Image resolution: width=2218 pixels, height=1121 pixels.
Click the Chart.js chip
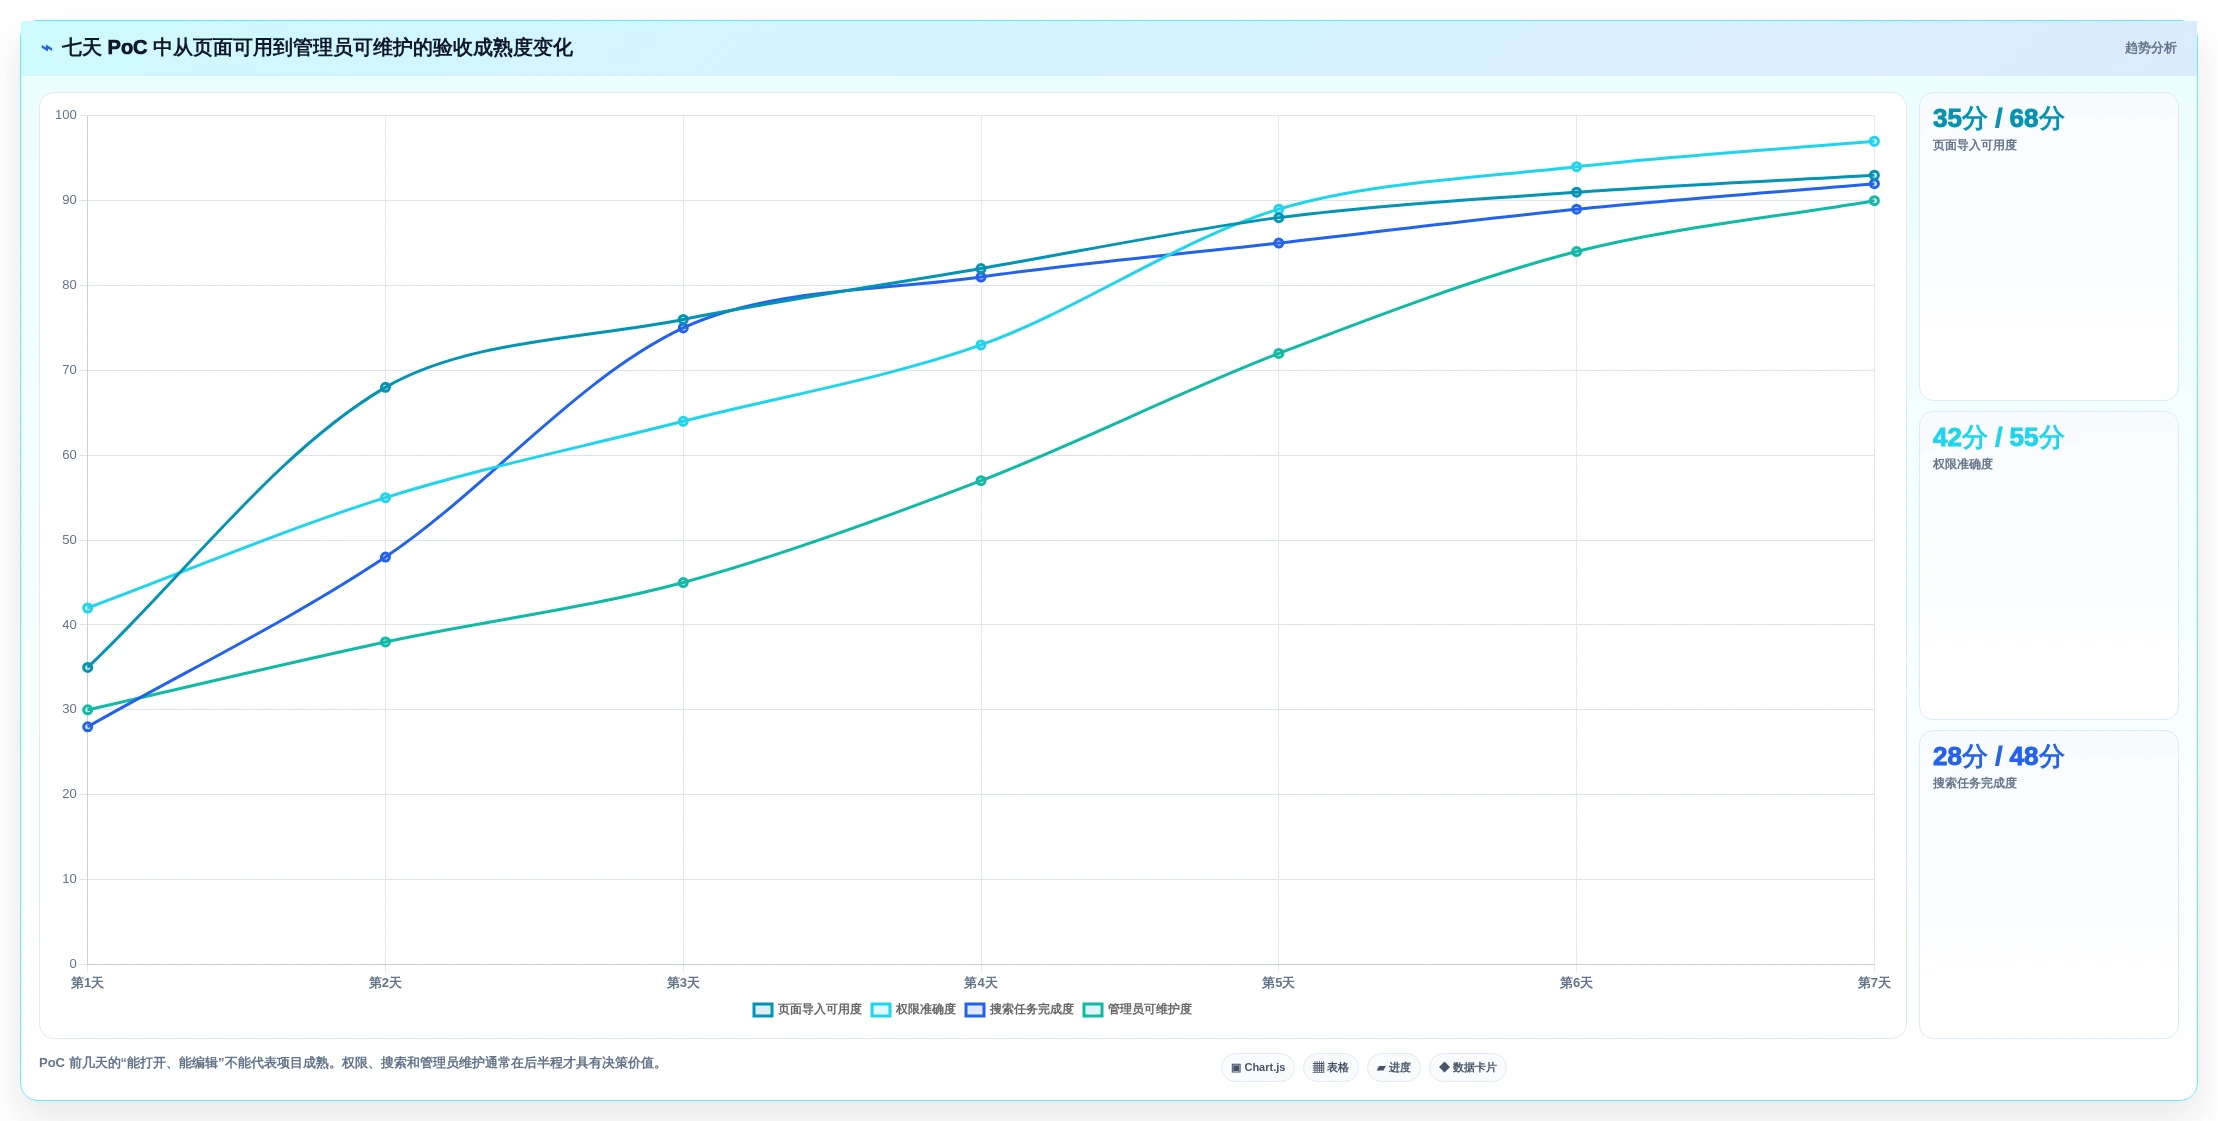pos(1258,1068)
